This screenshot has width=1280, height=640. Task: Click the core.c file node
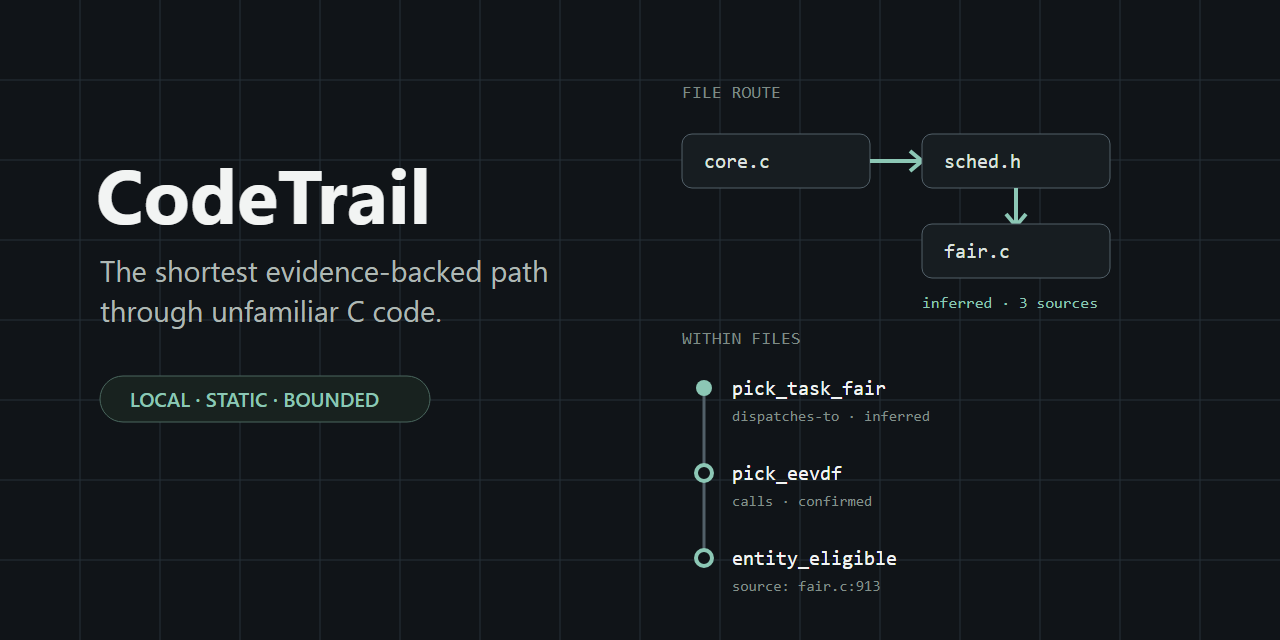(776, 161)
